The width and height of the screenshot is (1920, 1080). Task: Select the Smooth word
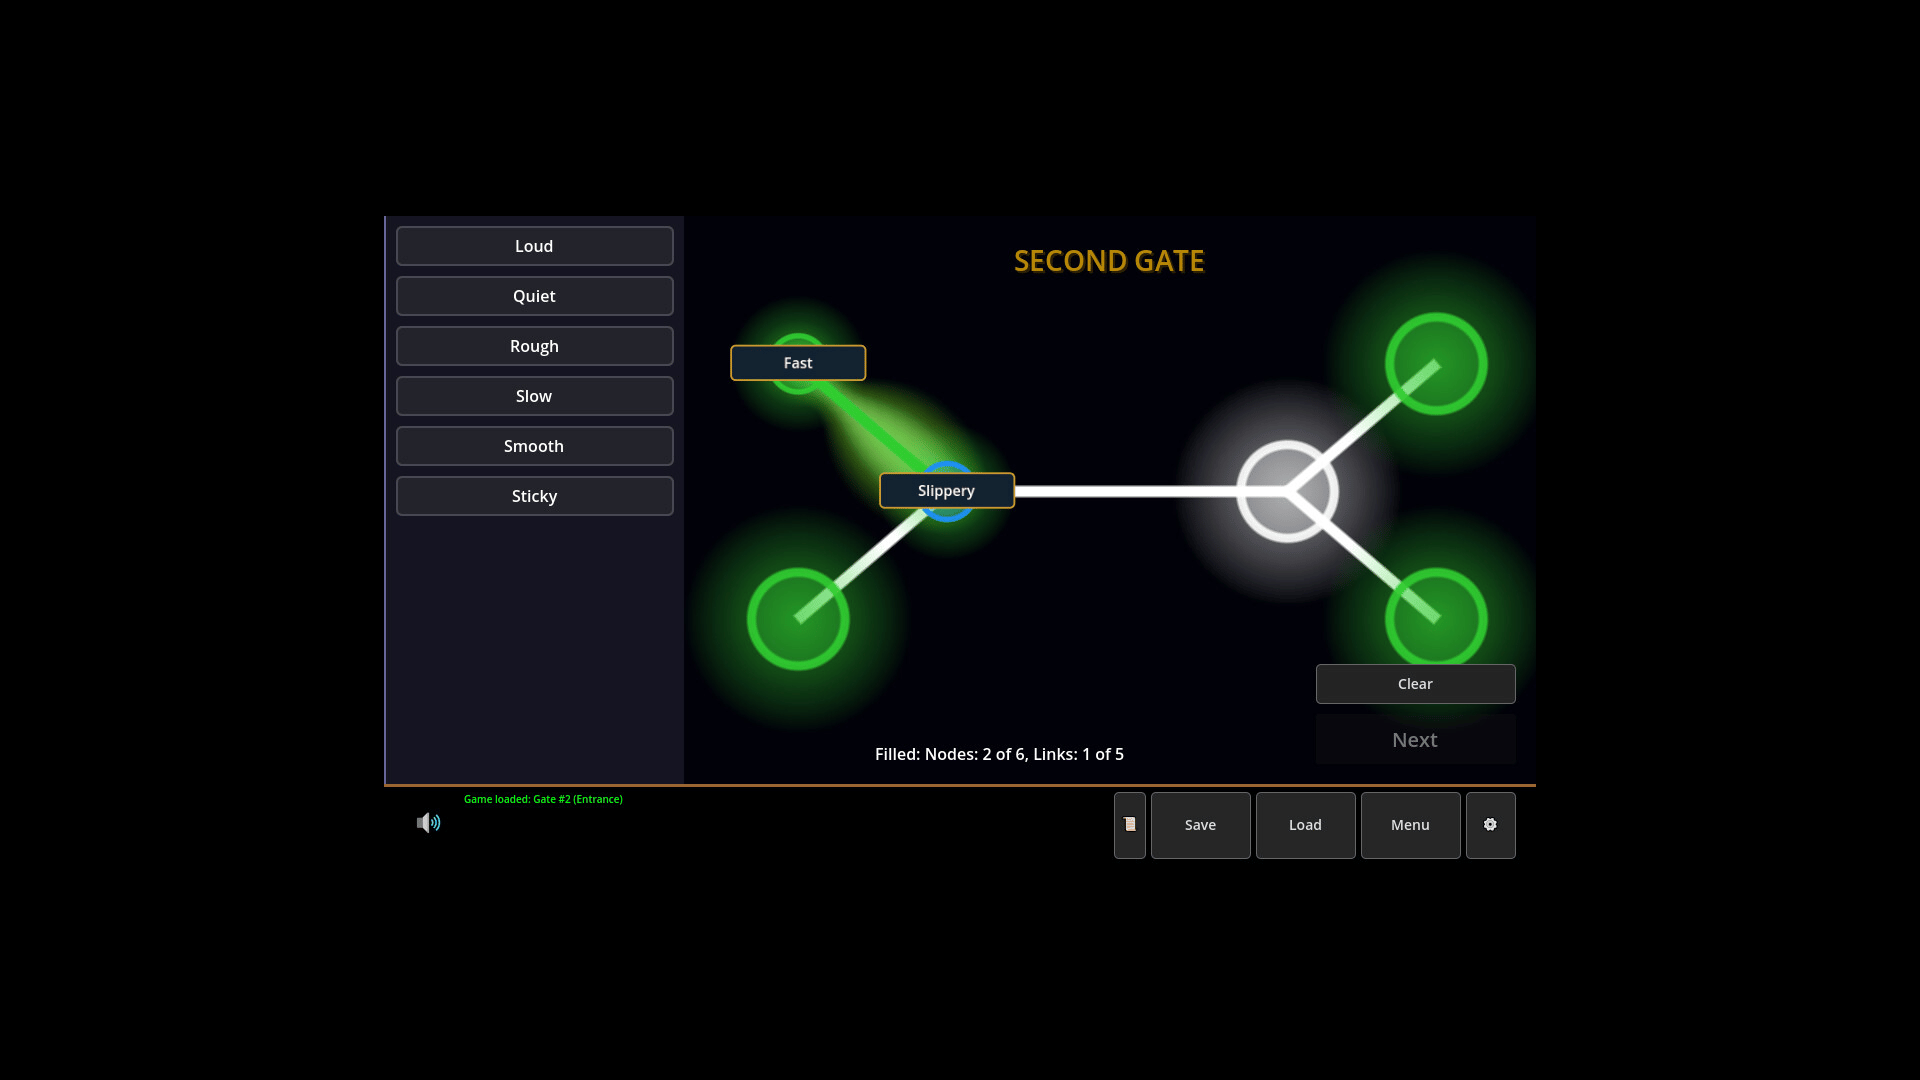click(x=534, y=446)
